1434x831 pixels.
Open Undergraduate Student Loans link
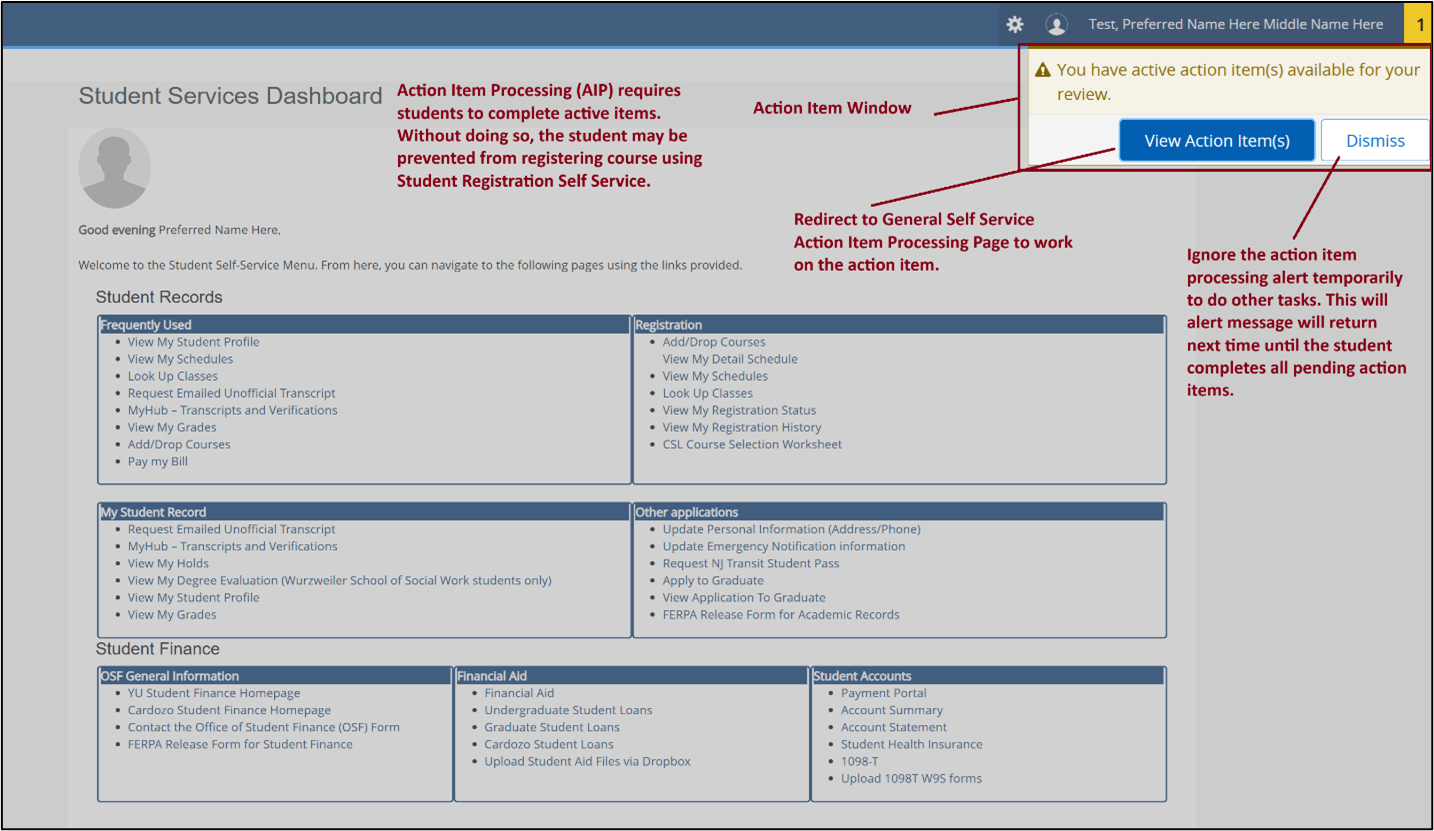[568, 710]
